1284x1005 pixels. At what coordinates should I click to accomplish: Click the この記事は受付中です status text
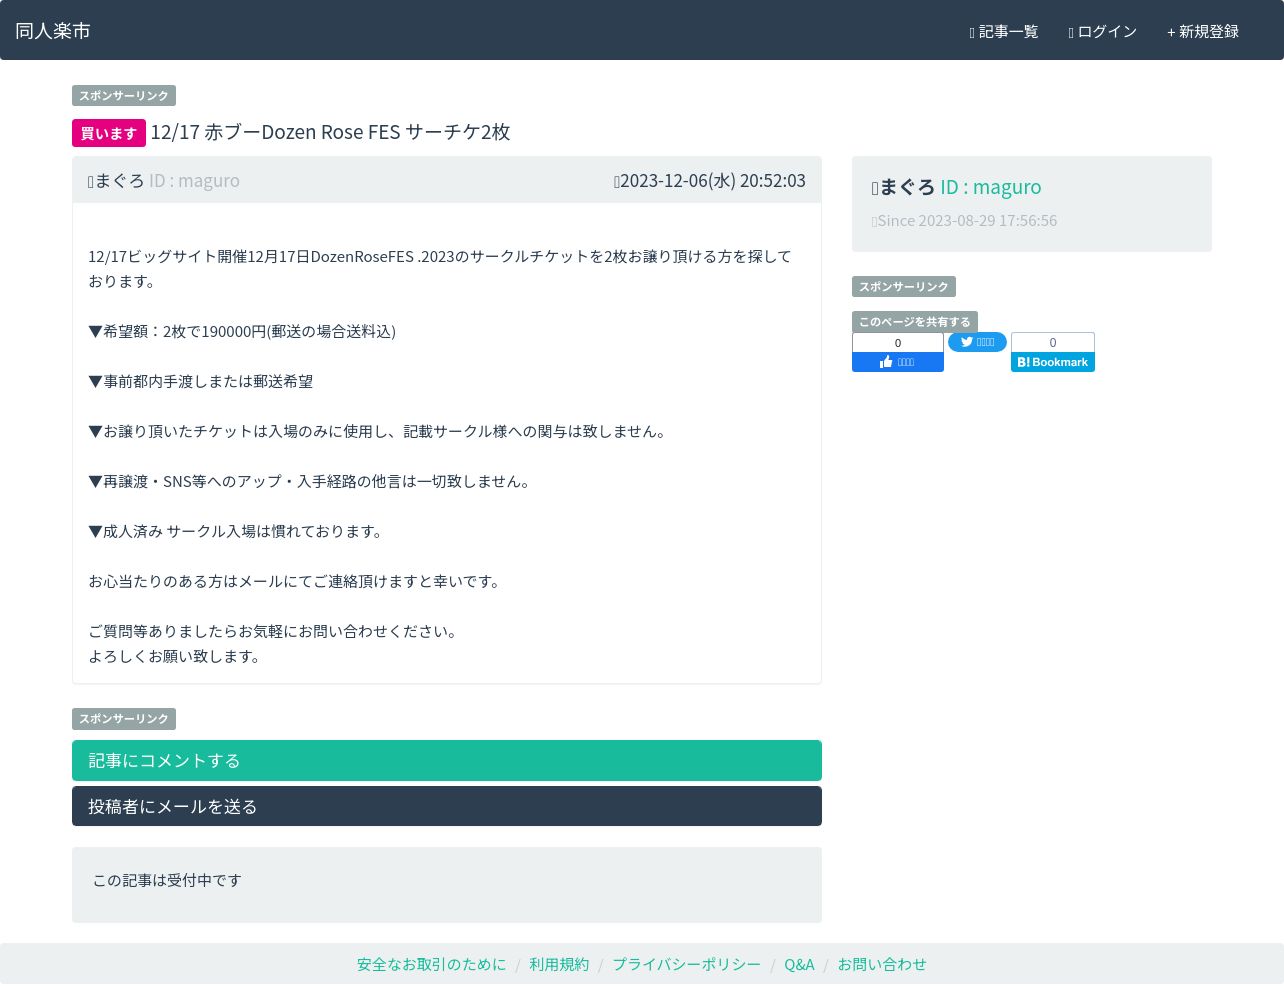click(x=167, y=880)
